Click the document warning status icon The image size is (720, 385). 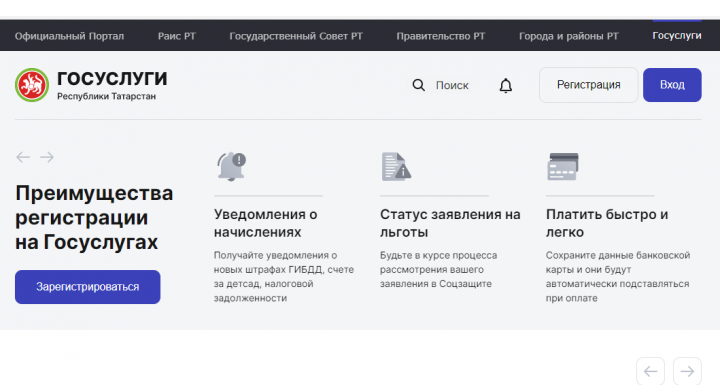tap(396, 166)
